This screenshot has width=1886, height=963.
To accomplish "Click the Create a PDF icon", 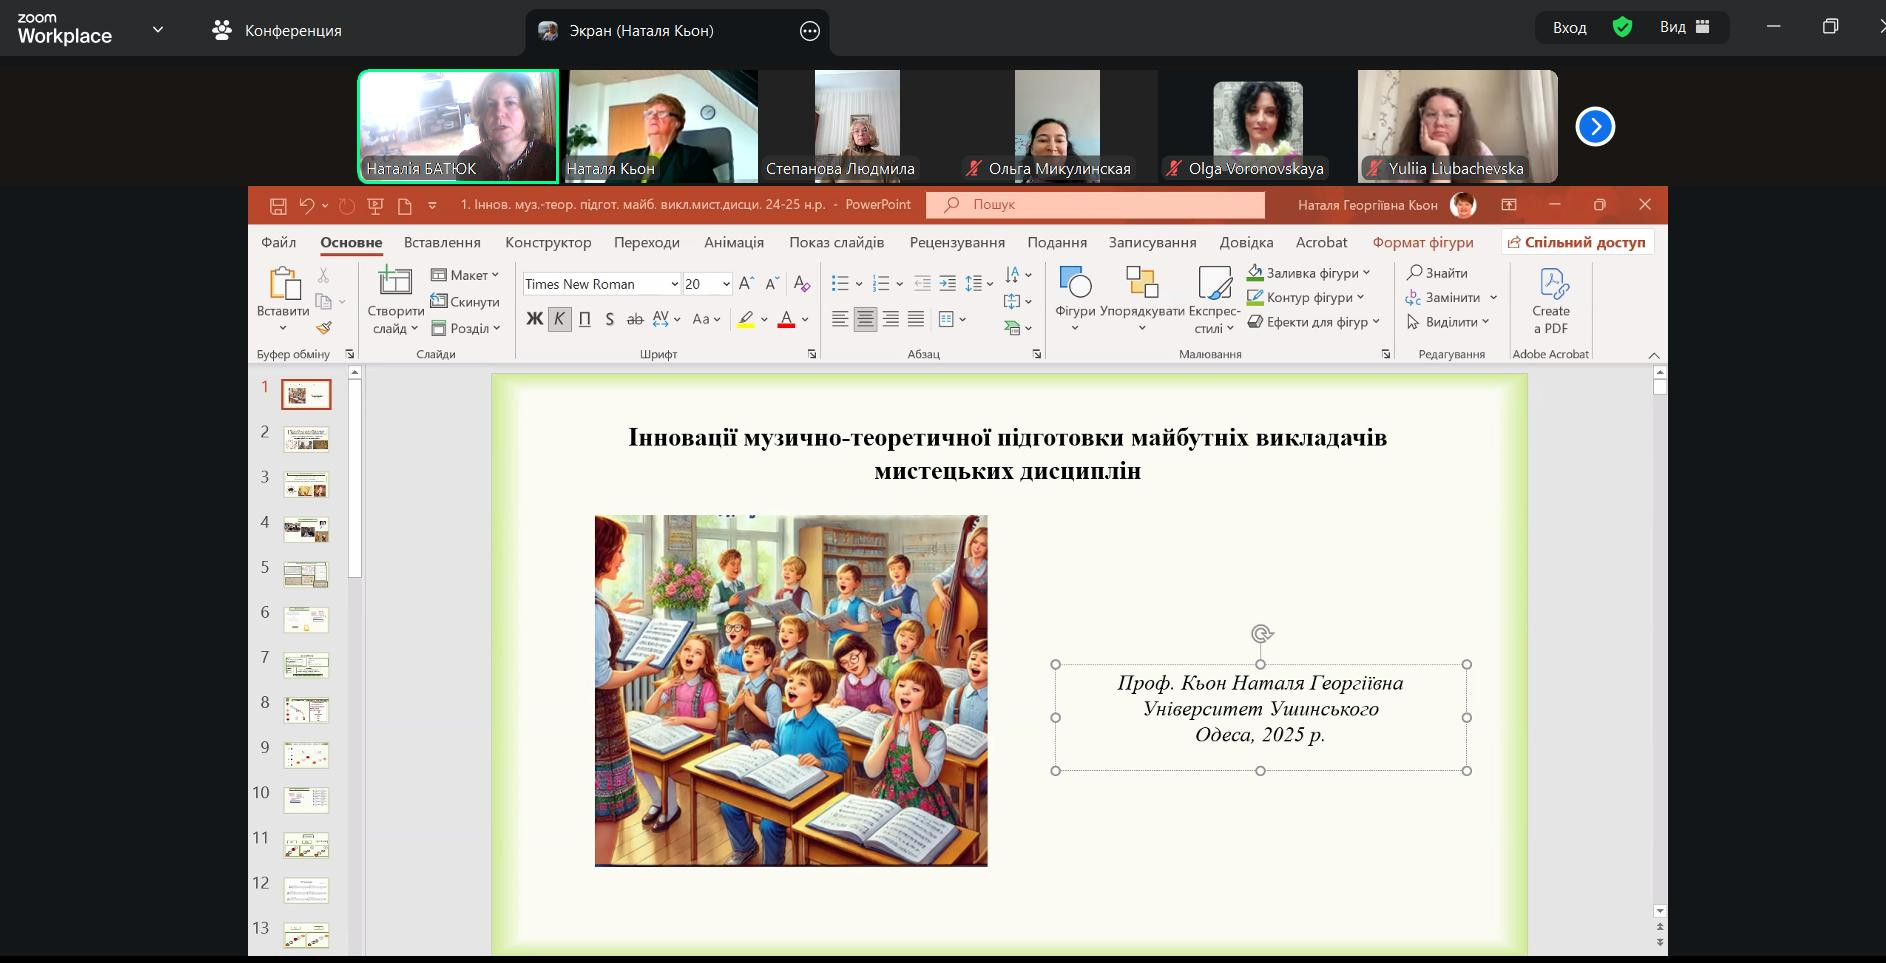I will (1551, 298).
